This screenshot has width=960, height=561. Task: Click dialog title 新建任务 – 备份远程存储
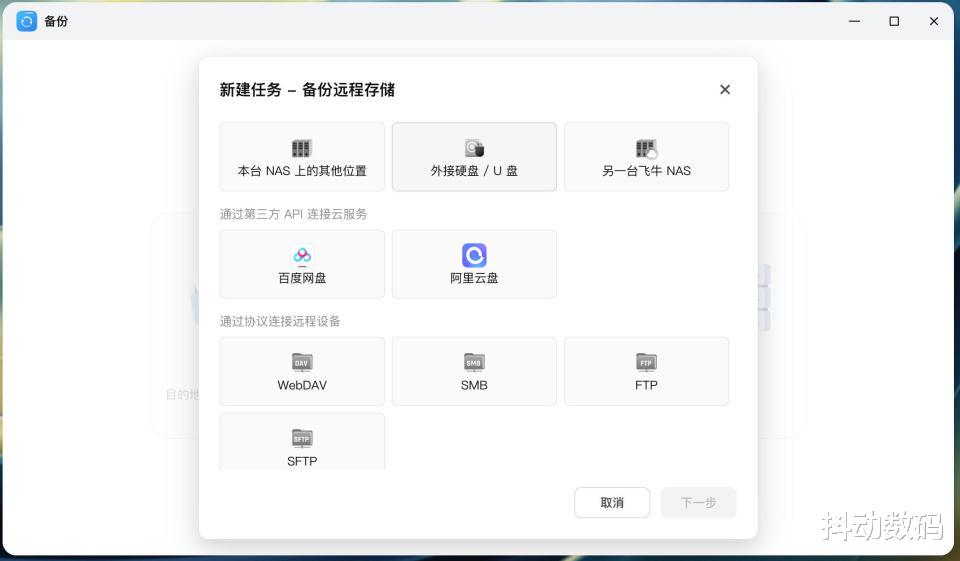[x=307, y=89]
